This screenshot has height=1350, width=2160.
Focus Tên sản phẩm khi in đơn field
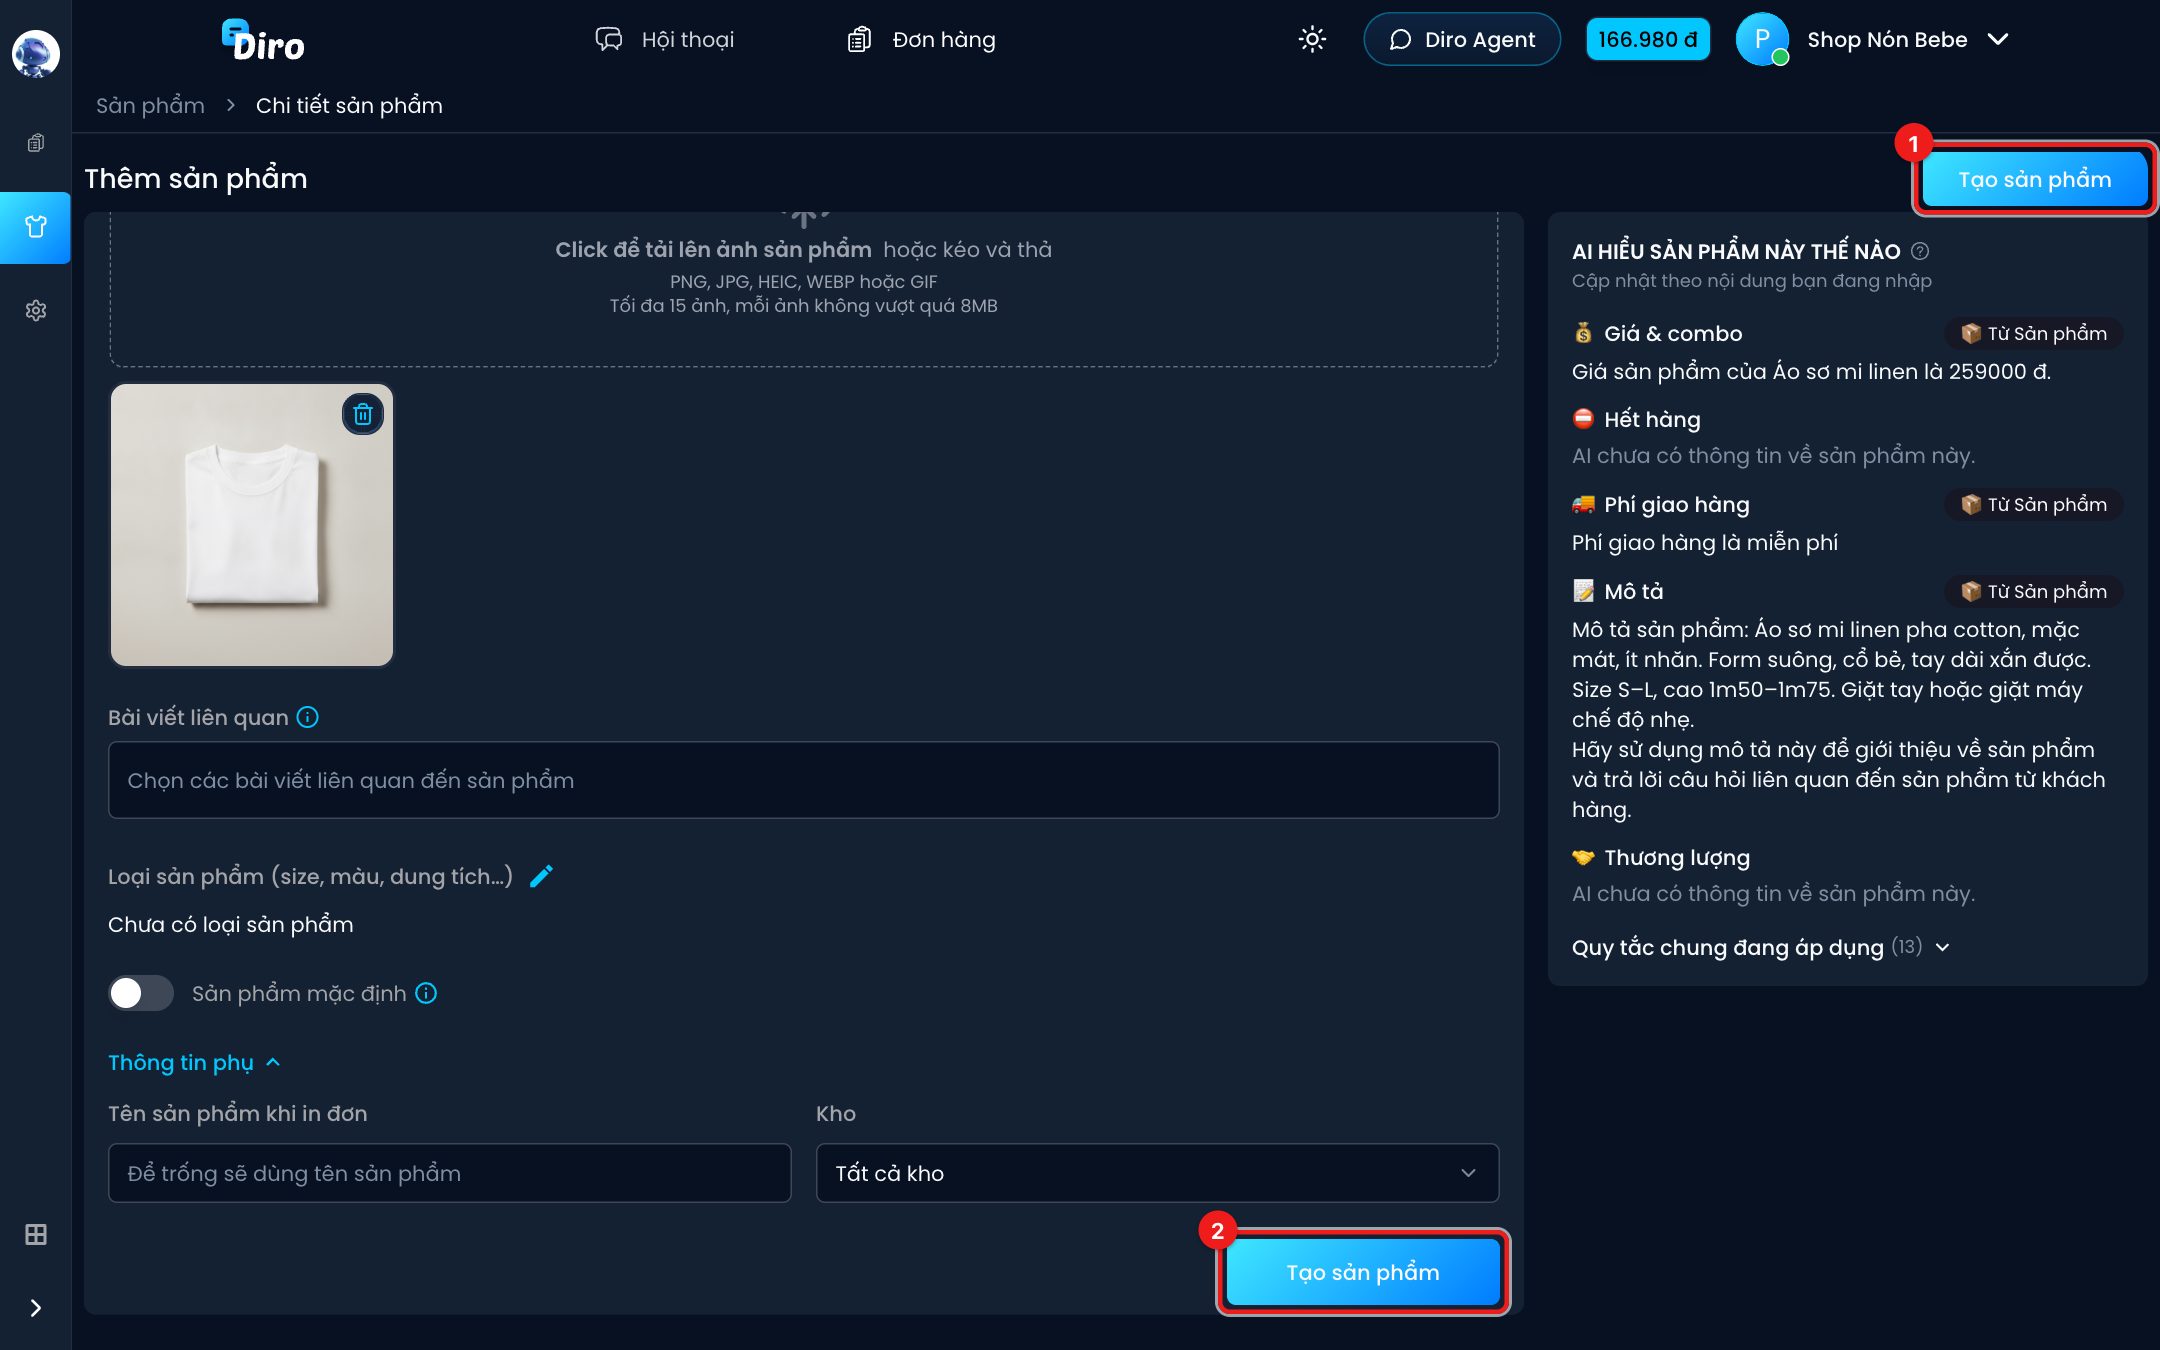[449, 1173]
